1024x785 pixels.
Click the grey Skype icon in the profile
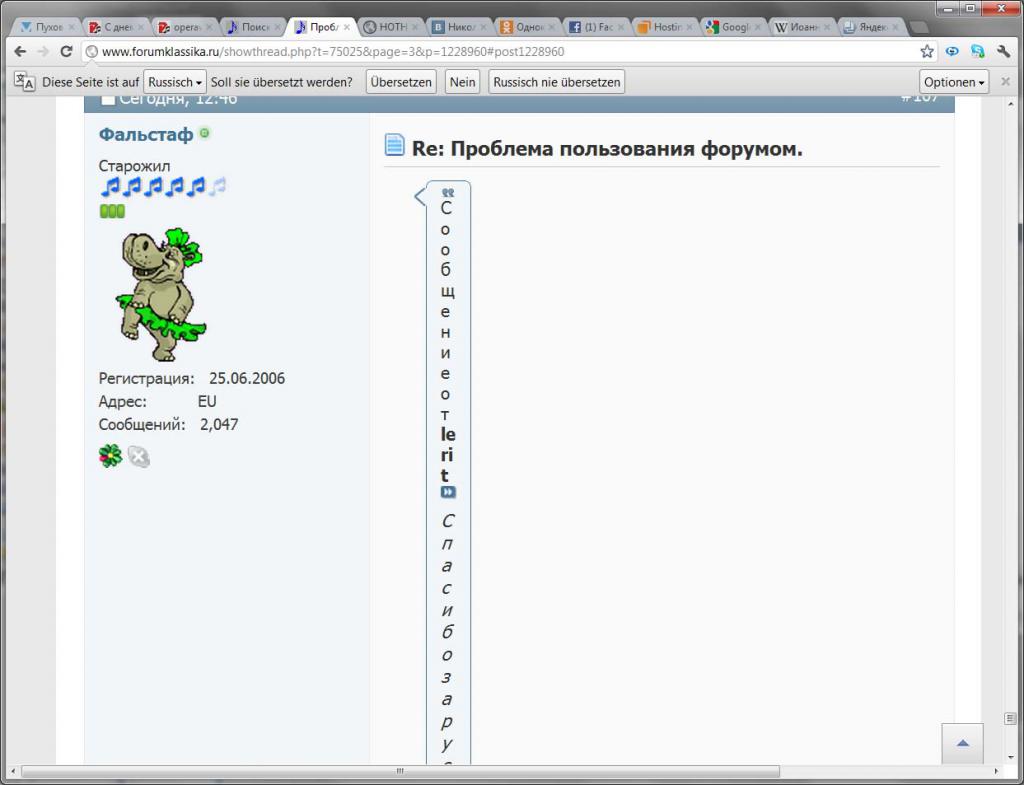pos(139,457)
